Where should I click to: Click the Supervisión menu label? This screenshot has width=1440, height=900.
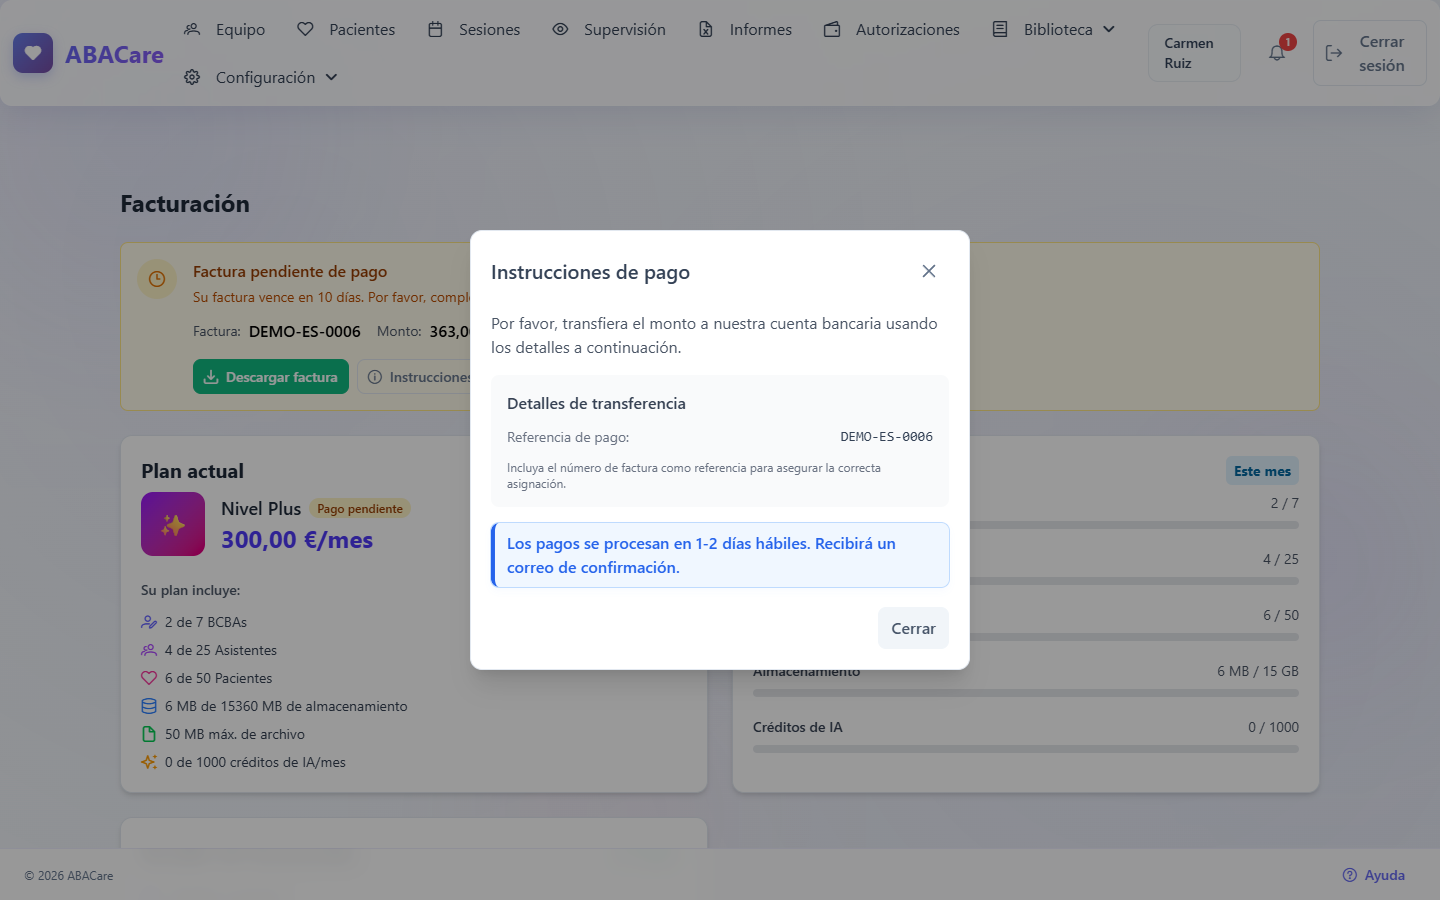[625, 29]
